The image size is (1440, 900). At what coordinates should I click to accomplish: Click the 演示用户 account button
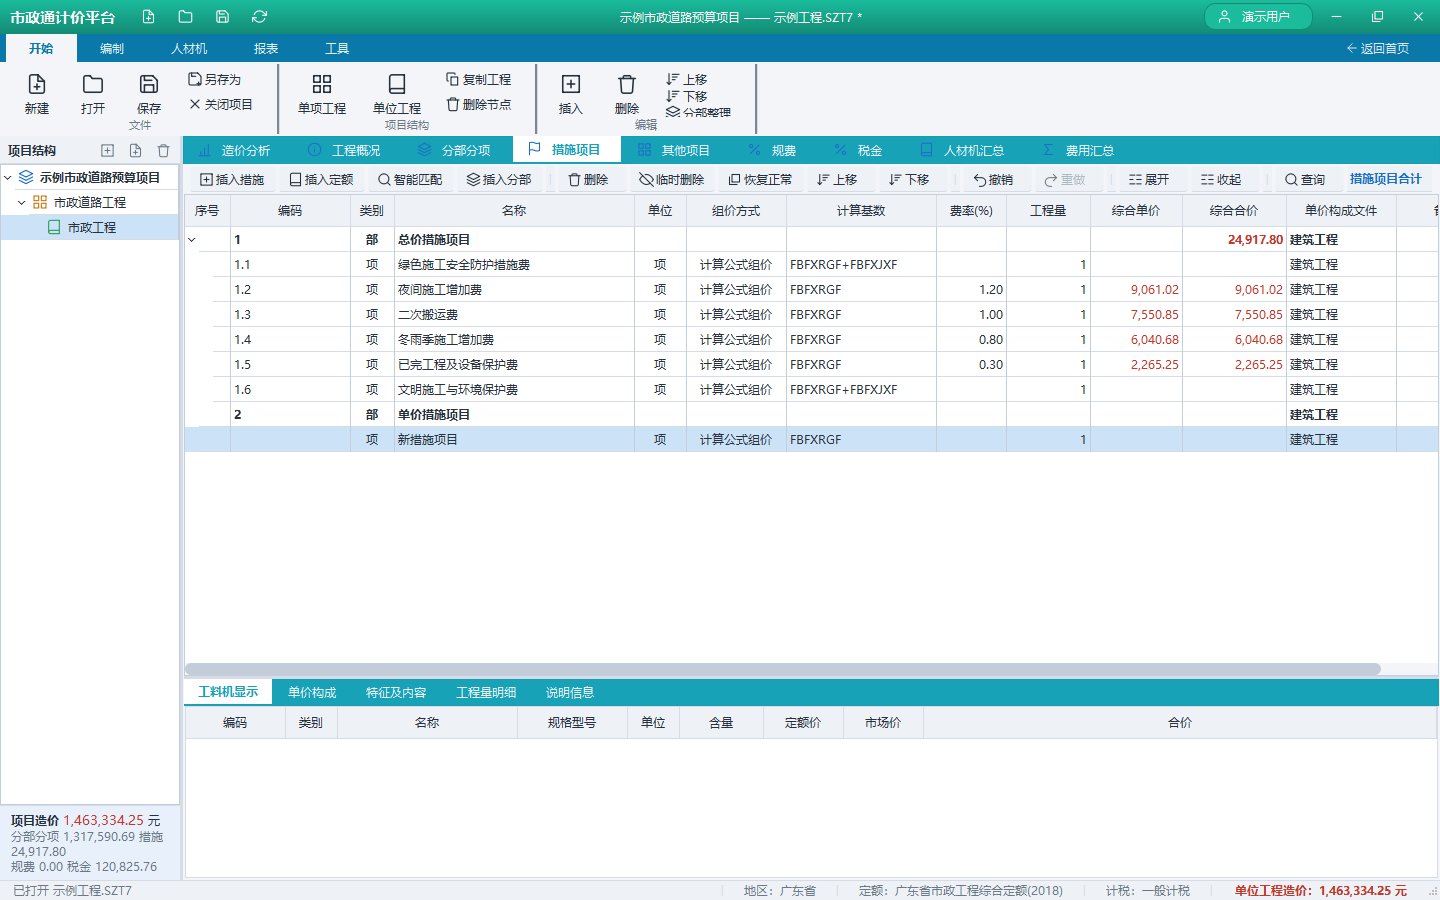[x=1258, y=17]
